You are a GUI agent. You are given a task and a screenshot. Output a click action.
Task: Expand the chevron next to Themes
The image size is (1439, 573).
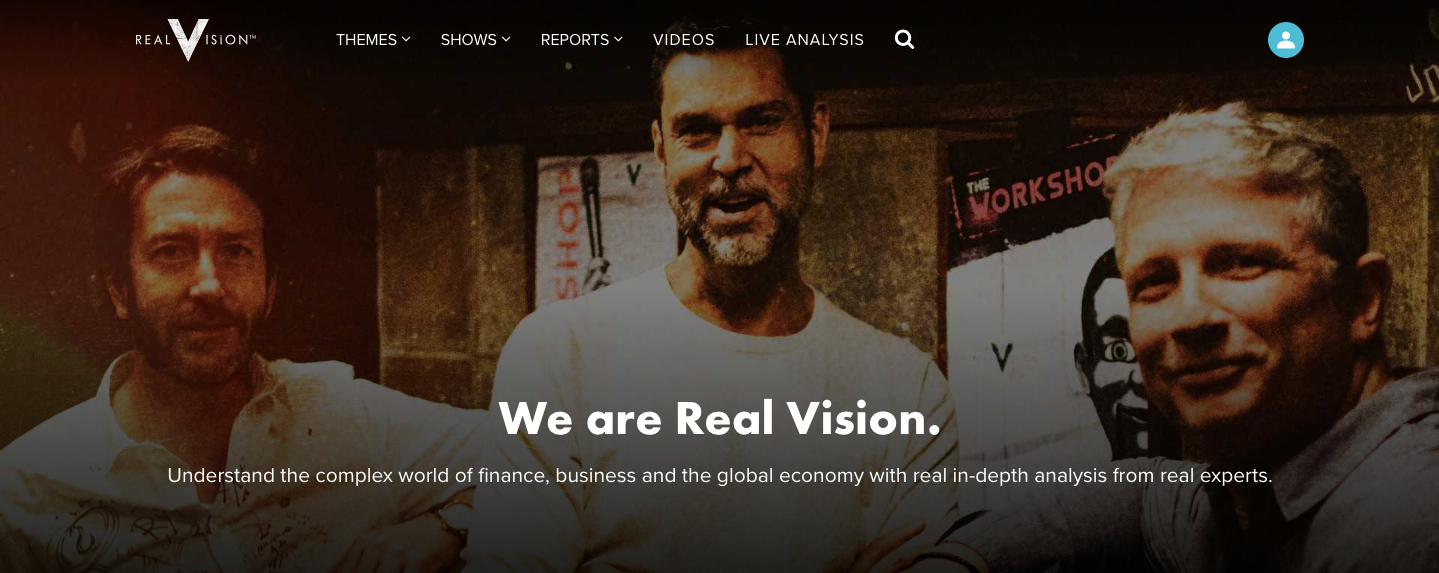[x=406, y=39]
